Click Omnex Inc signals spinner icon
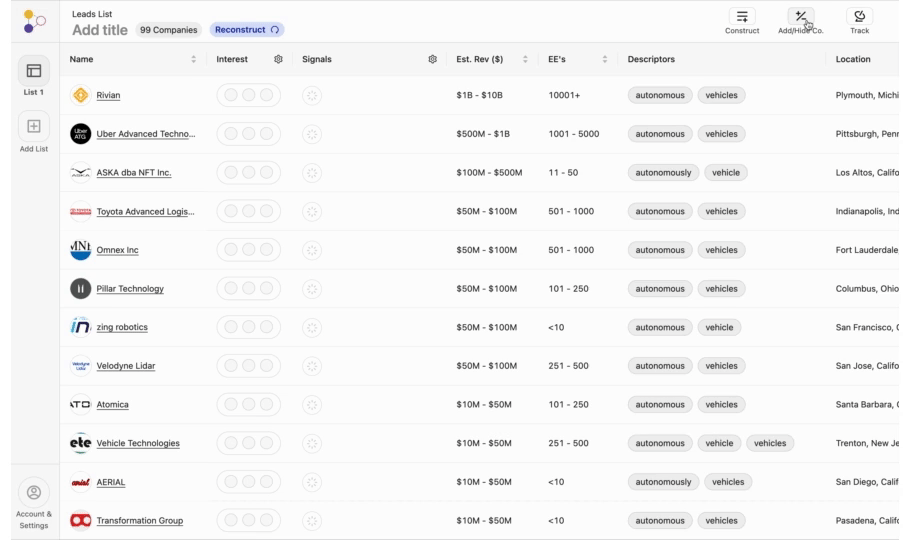Viewport: 910px width, 540px height. pos(312,250)
